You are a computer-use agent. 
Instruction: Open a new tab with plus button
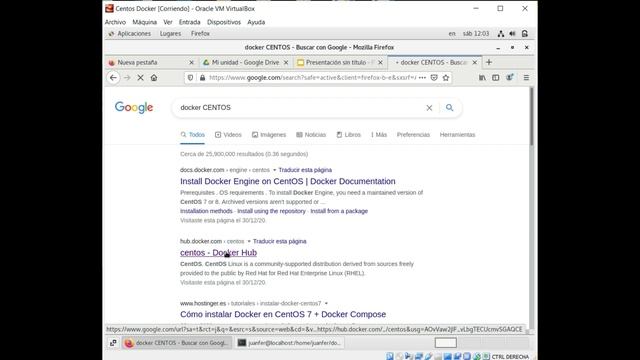(489, 62)
